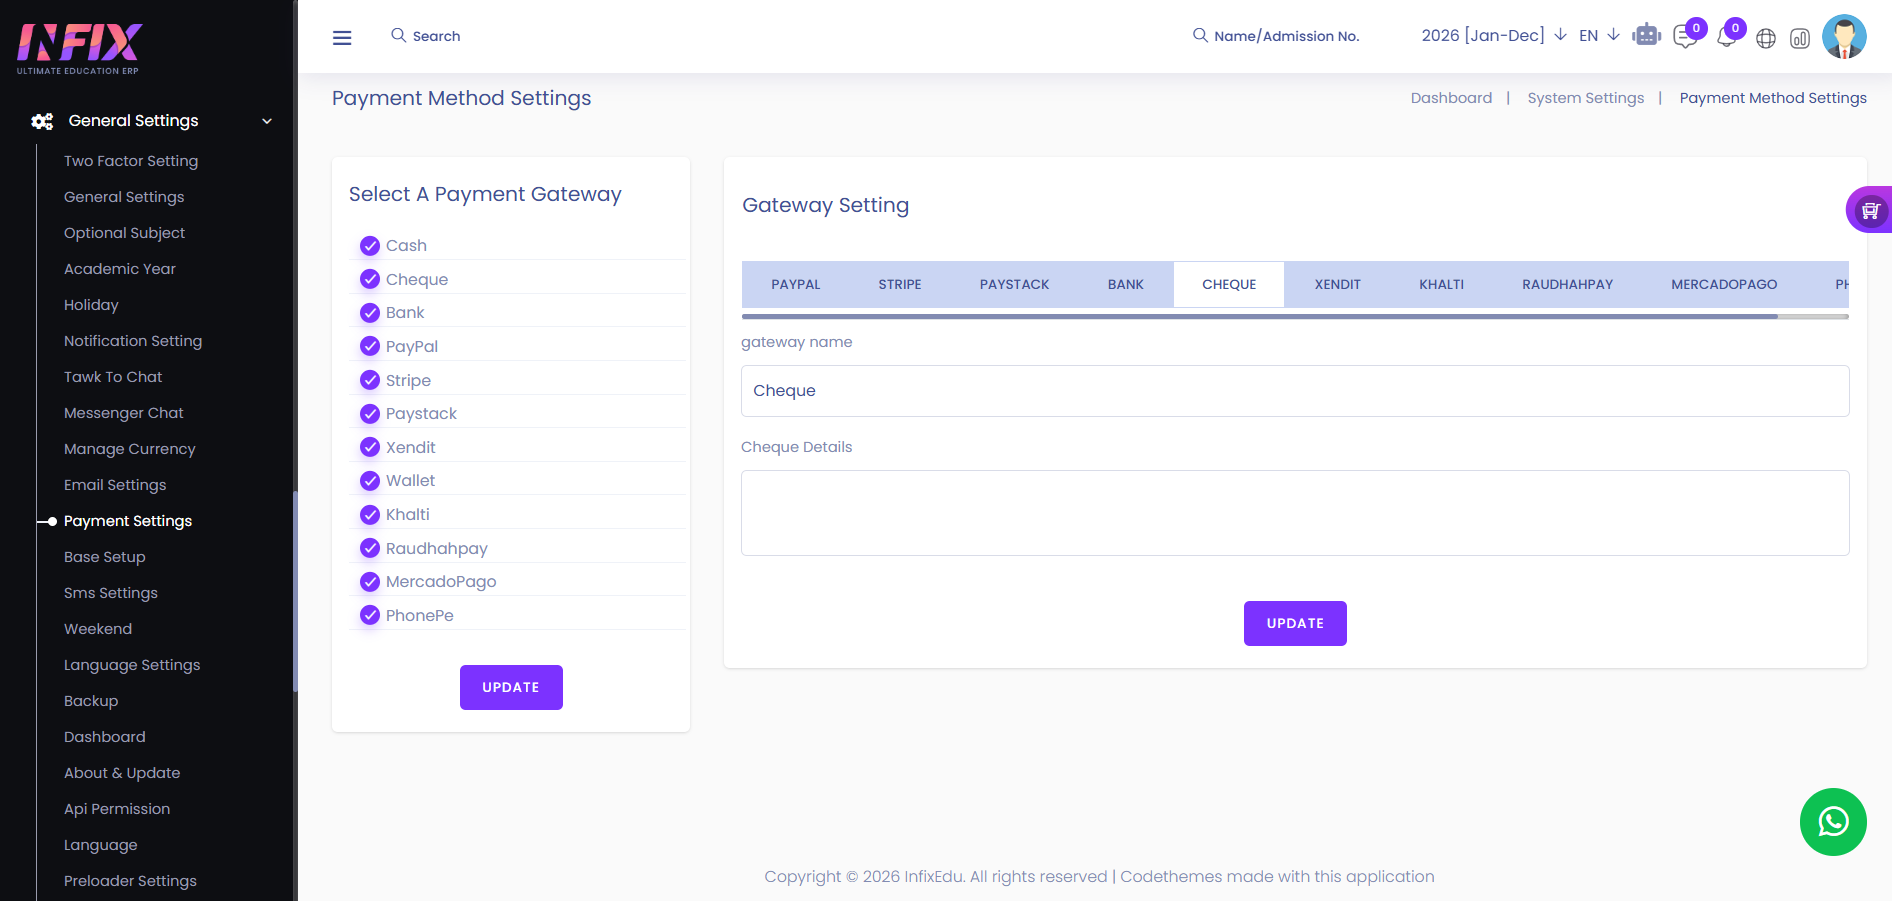
Task: Open the notifications bell
Action: tap(1726, 38)
